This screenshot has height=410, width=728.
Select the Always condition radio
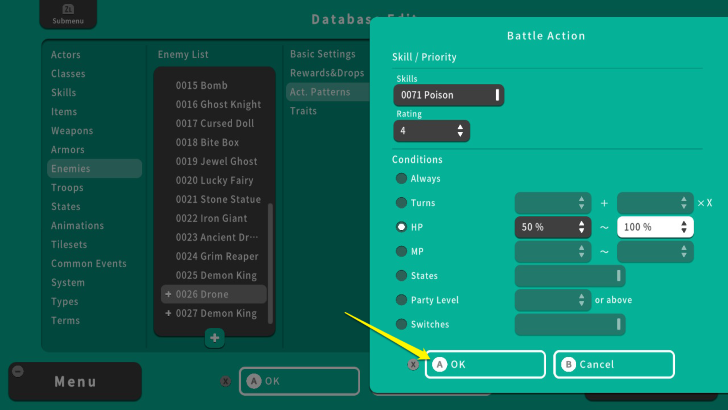[401, 179]
